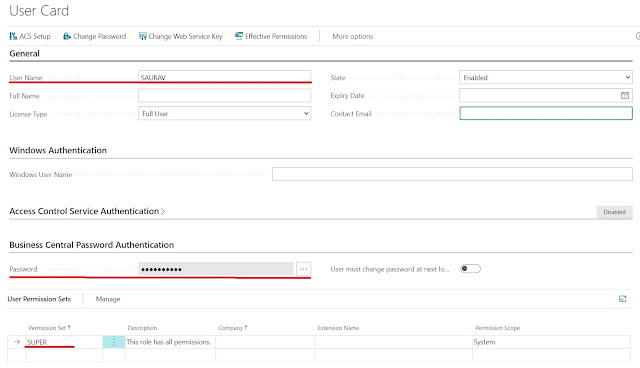Viewport: 640px width, 368px height.
Task: Click the Full Name field
Action: pos(224,95)
